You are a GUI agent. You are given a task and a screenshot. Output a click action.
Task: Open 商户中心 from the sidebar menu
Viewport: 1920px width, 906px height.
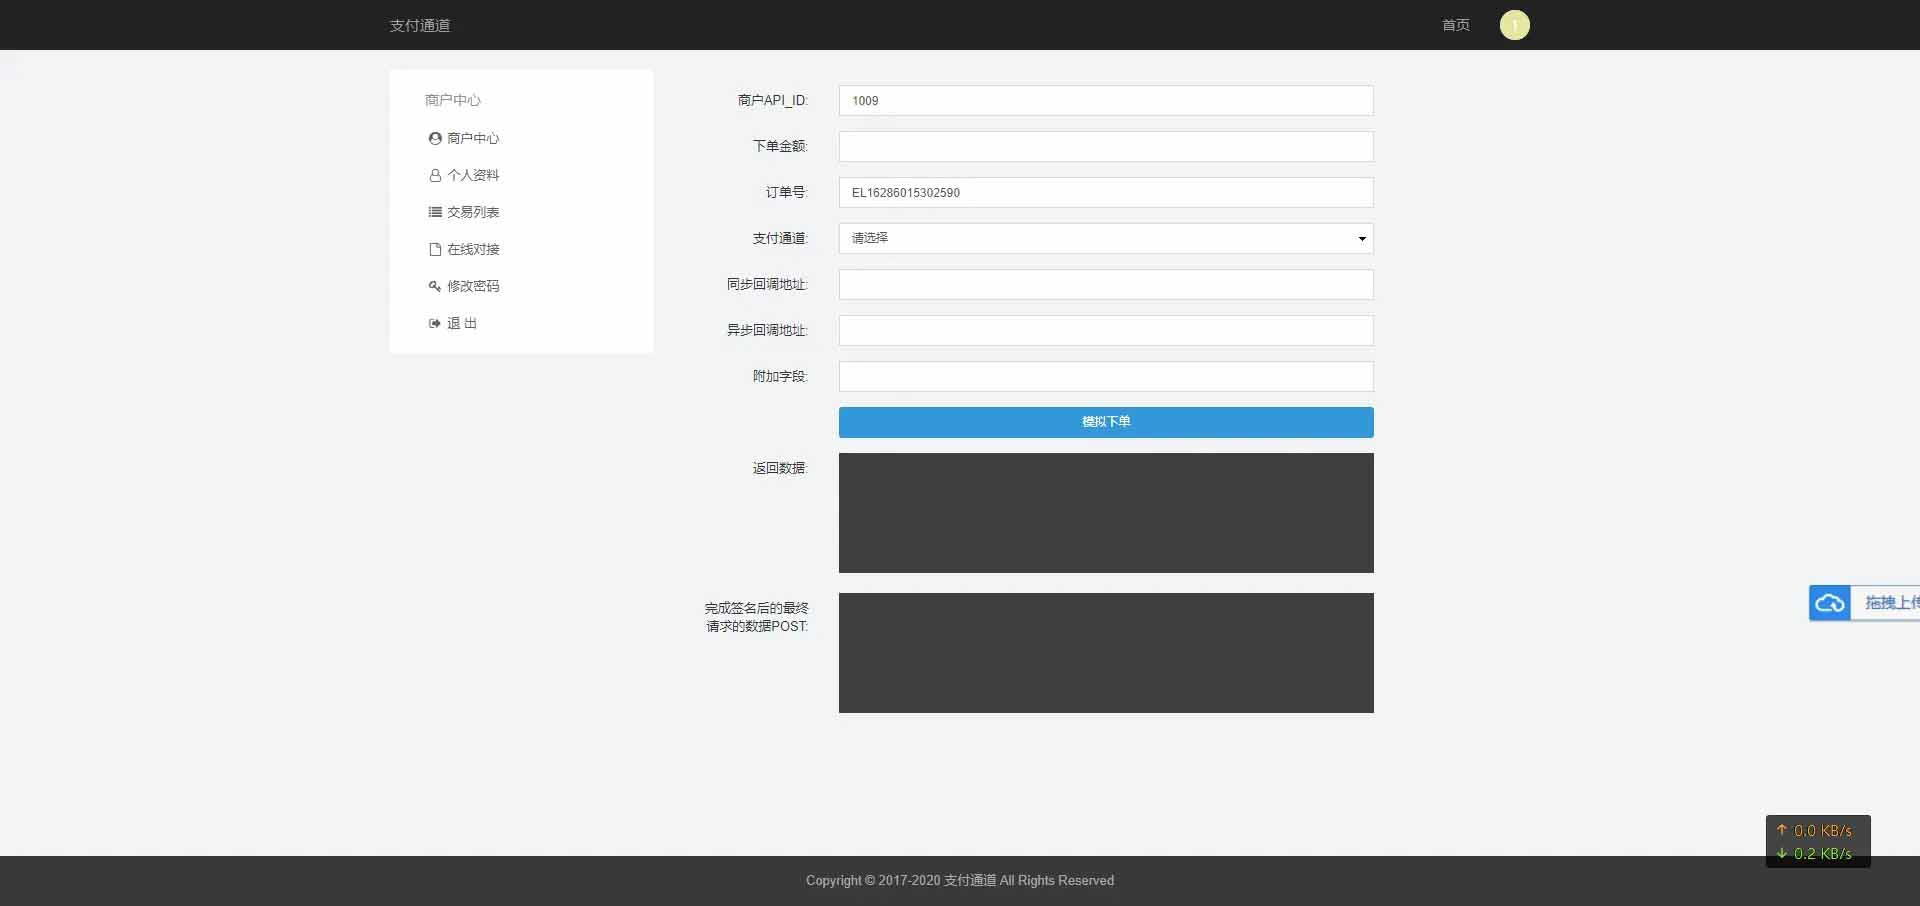coord(472,138)
